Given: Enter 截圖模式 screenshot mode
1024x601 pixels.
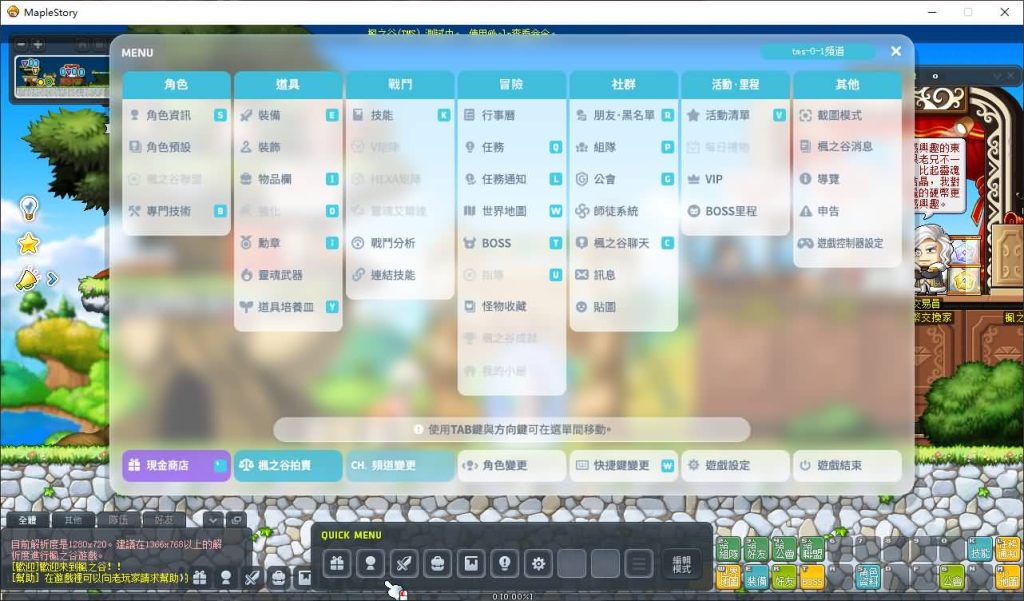Looking at the screenshot, I should coord(847,115).
